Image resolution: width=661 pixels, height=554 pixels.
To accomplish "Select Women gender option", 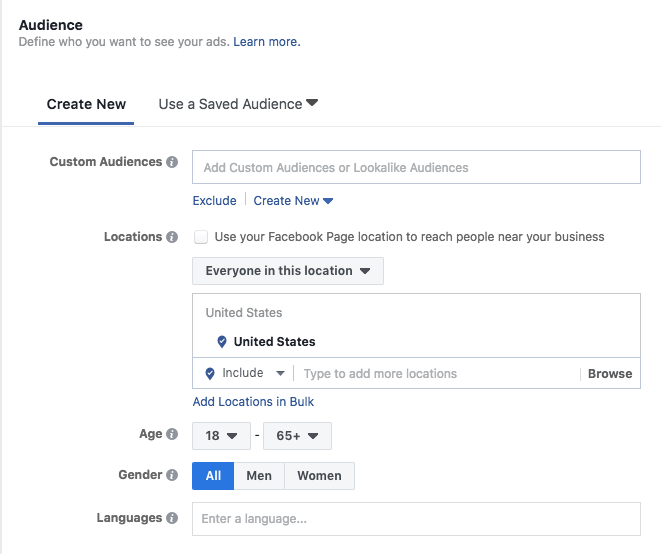I will pyautogui.click(x=319, y=476).
